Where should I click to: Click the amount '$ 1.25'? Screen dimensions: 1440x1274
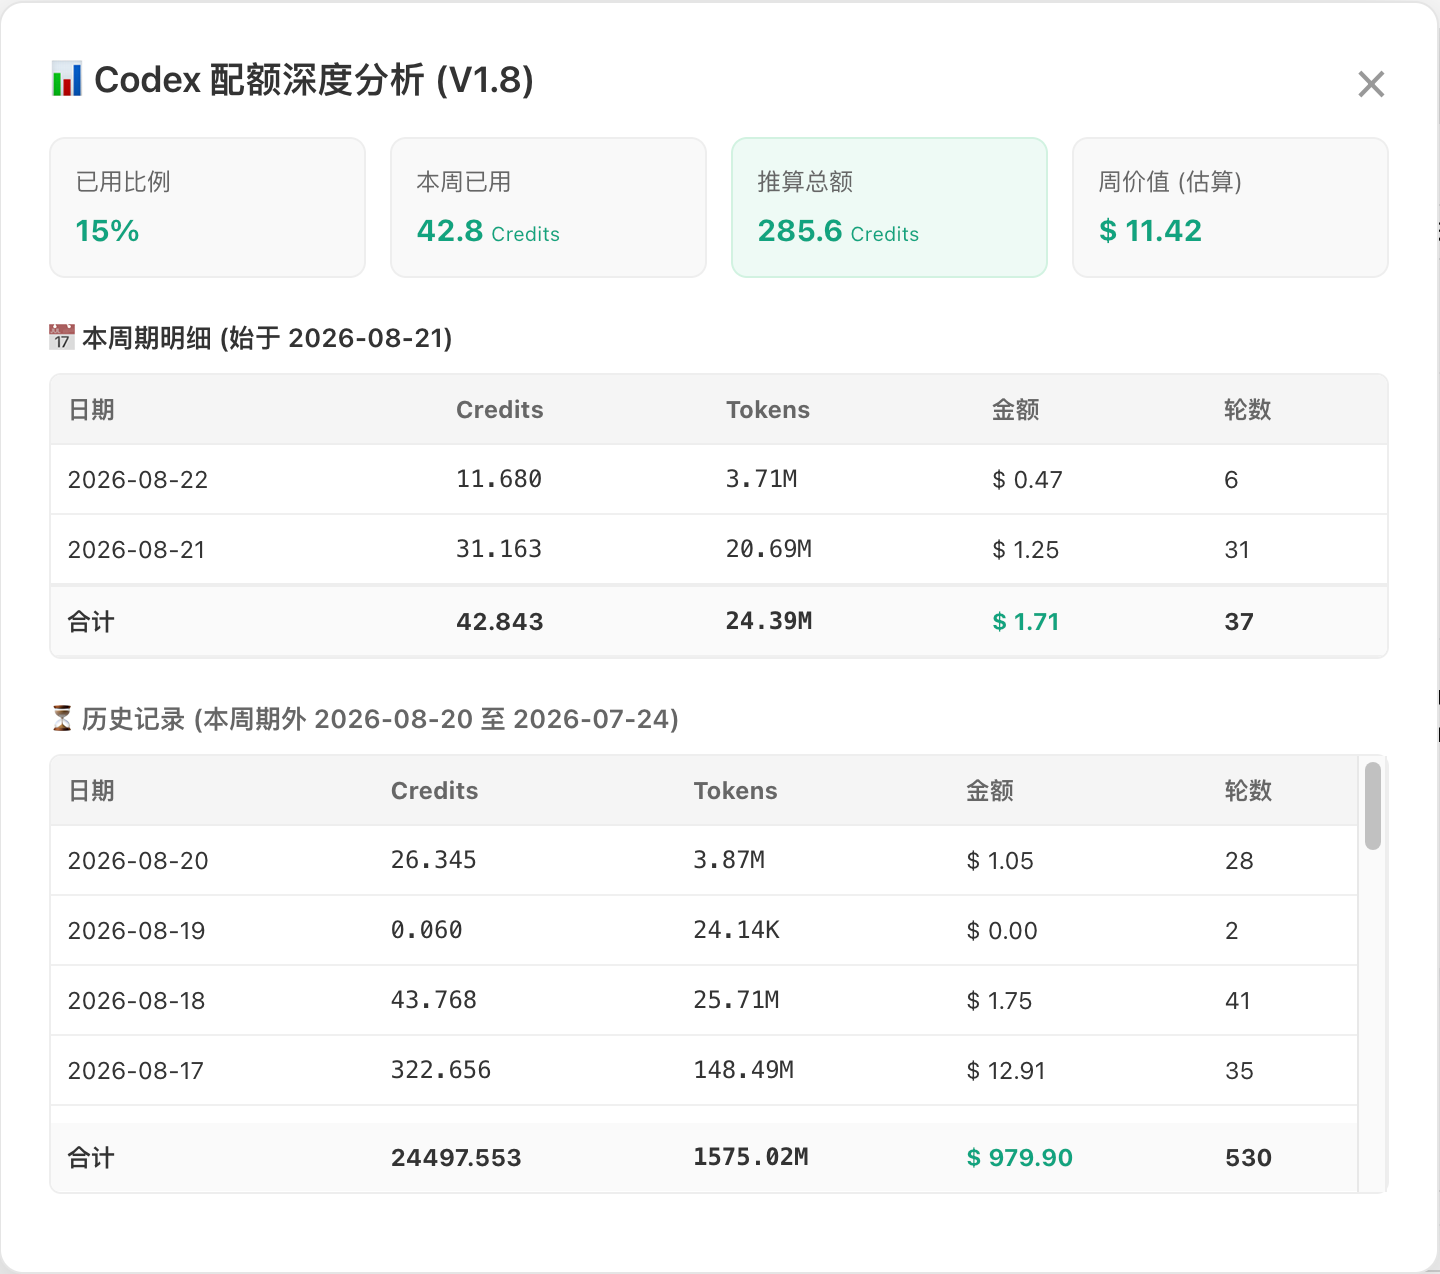1025,550
